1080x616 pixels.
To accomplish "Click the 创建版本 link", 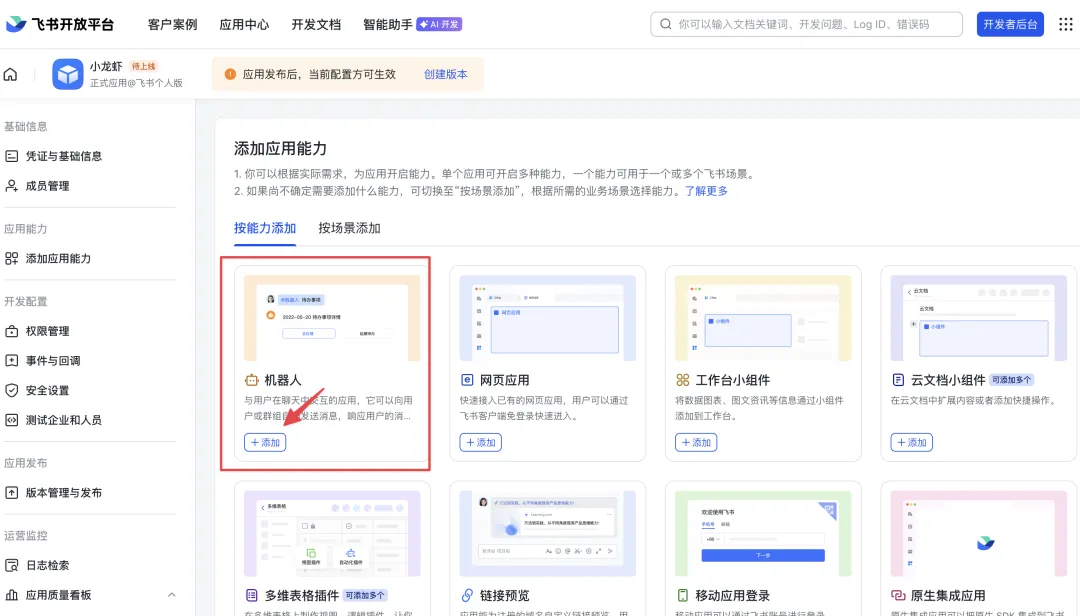I will (x=446, y=74).
